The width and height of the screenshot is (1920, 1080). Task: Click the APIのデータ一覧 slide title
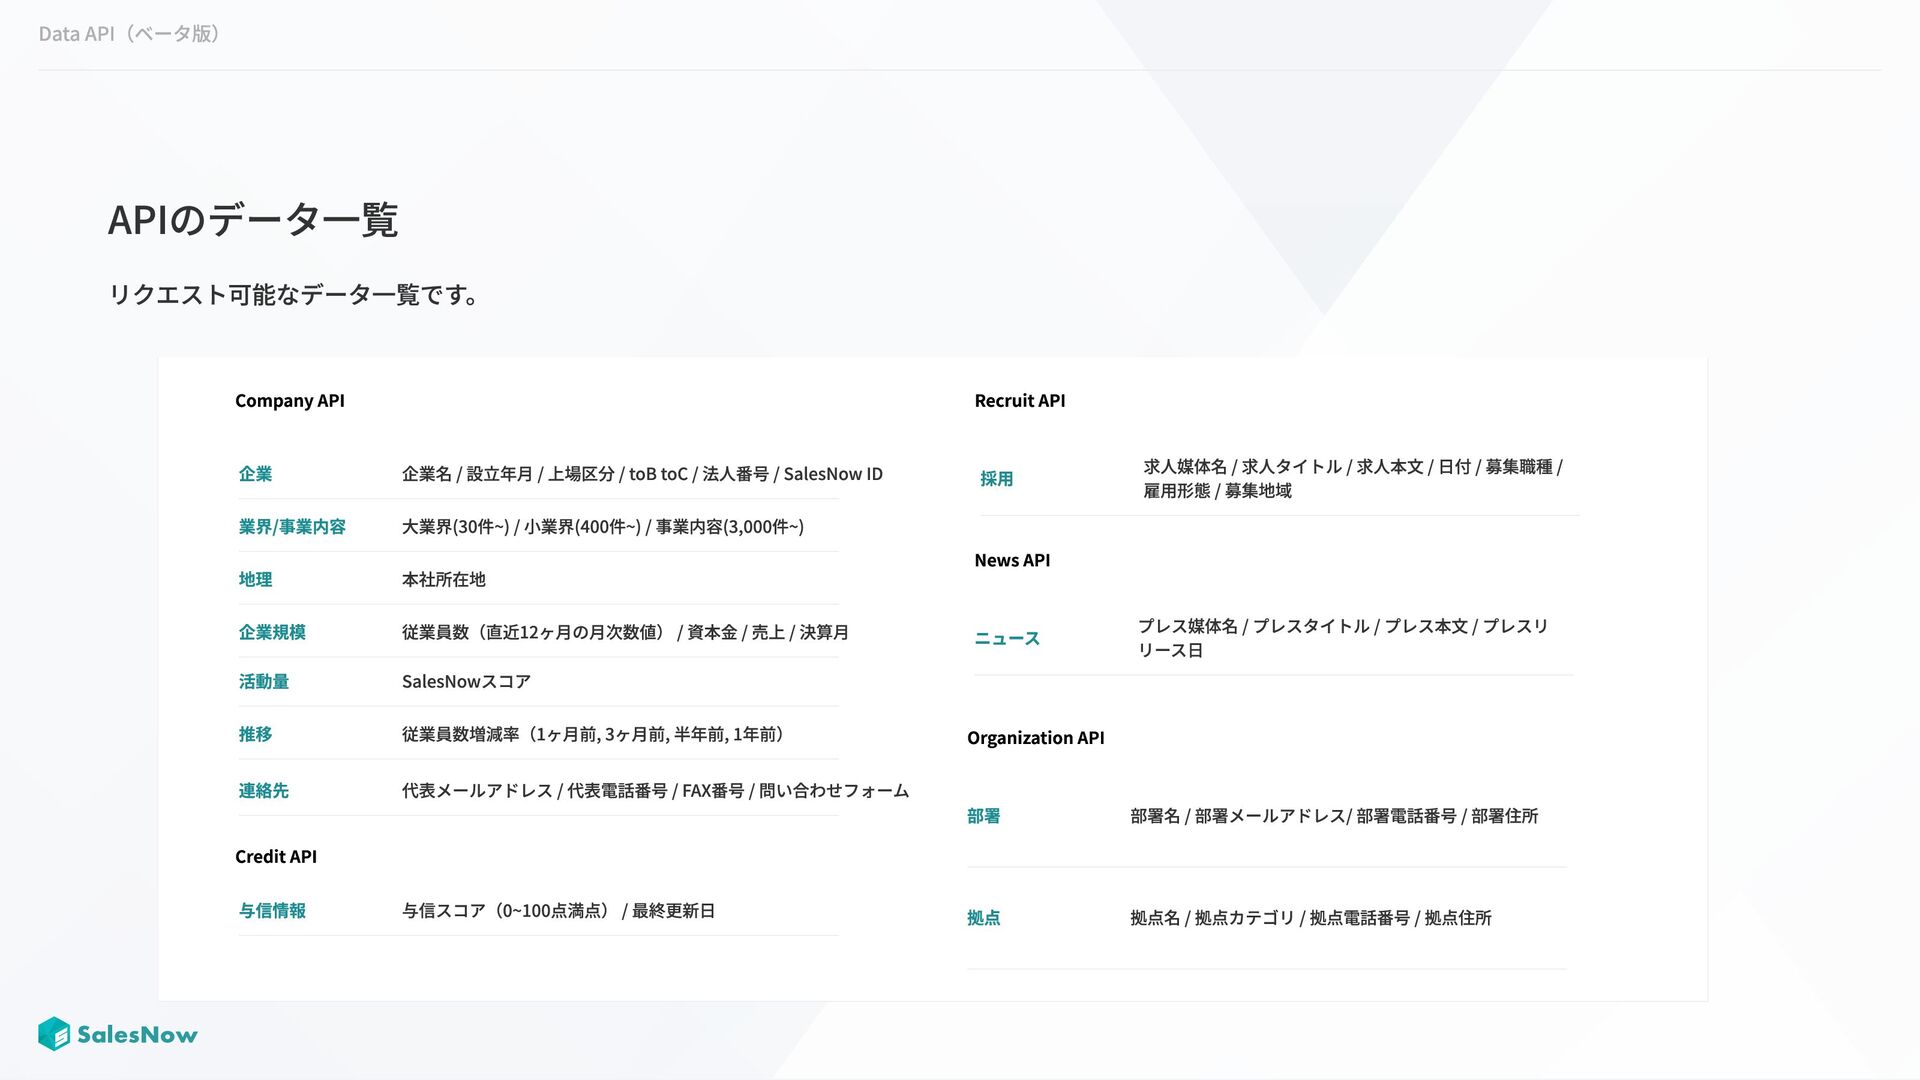point(252,219)
